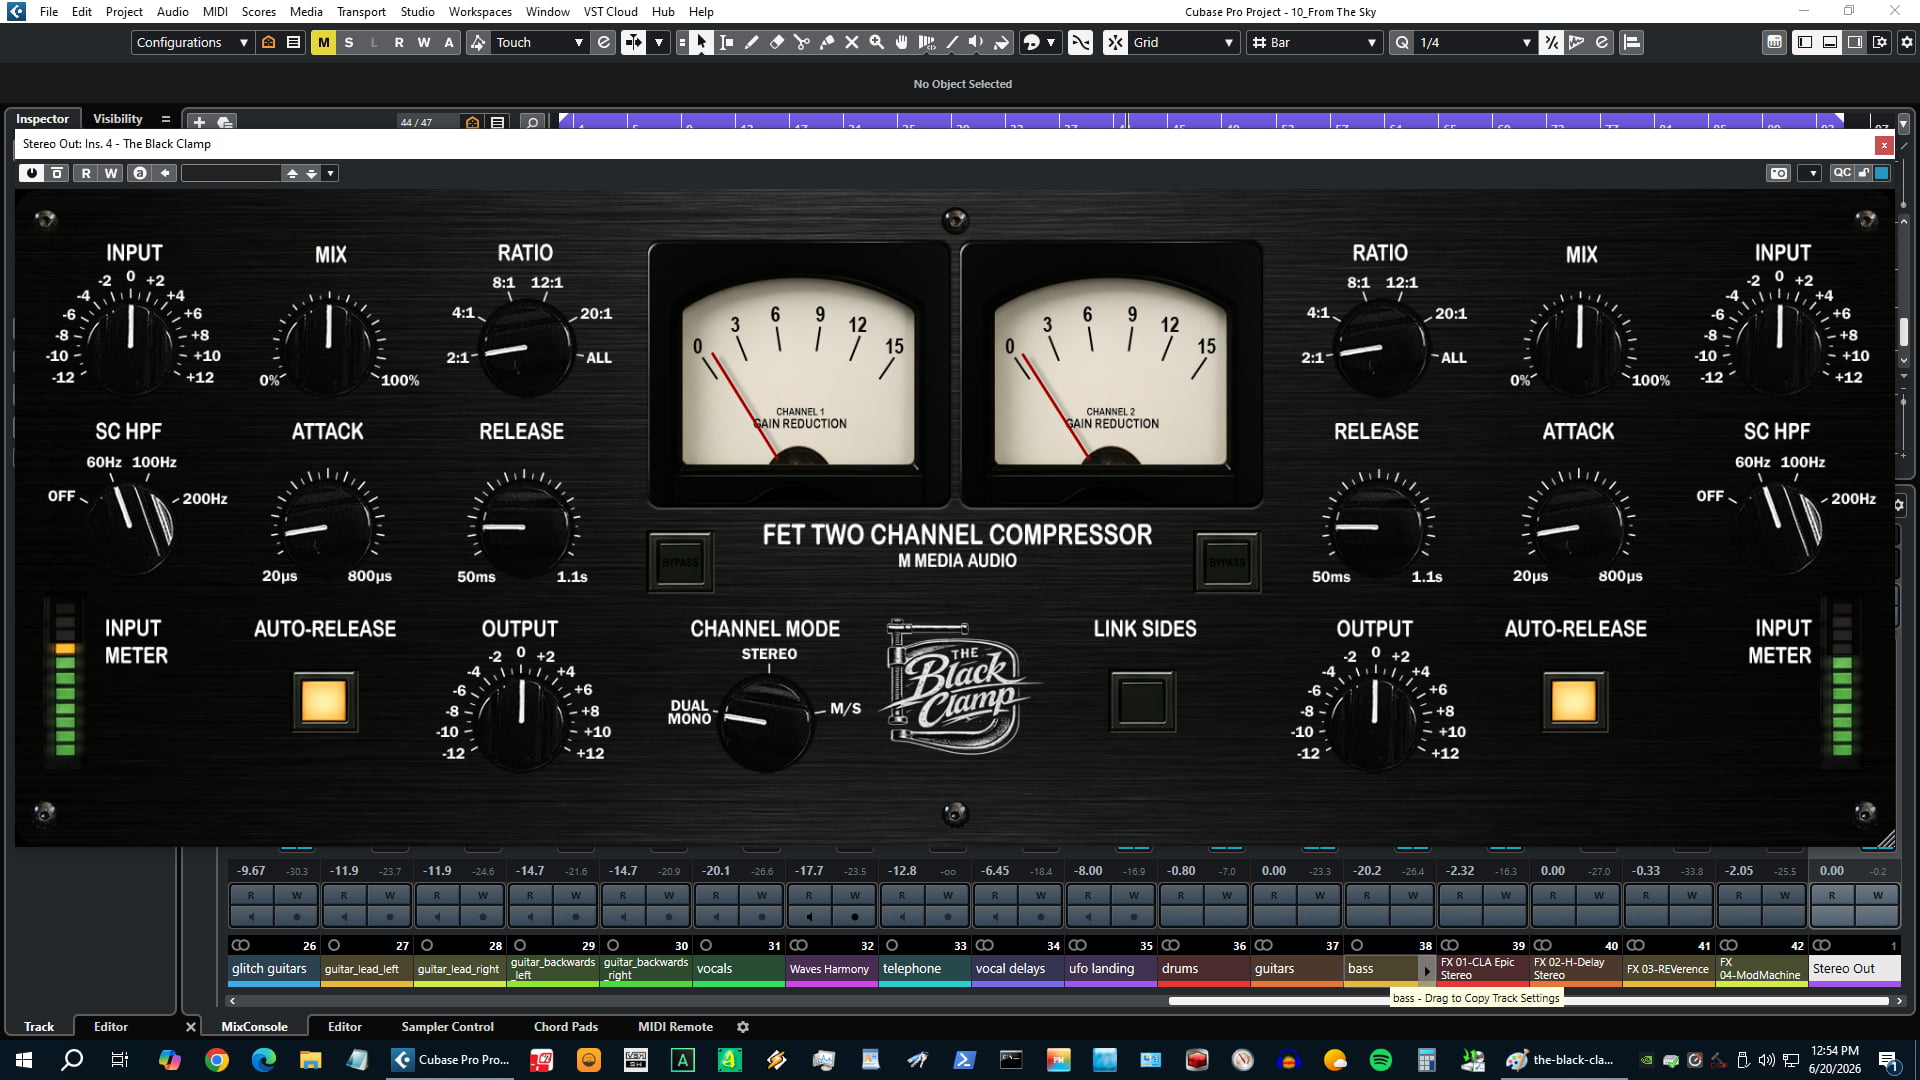Open the toolbar setup gear
Viewport: 1920px width, 1080px height.
tap(1906, 42)
